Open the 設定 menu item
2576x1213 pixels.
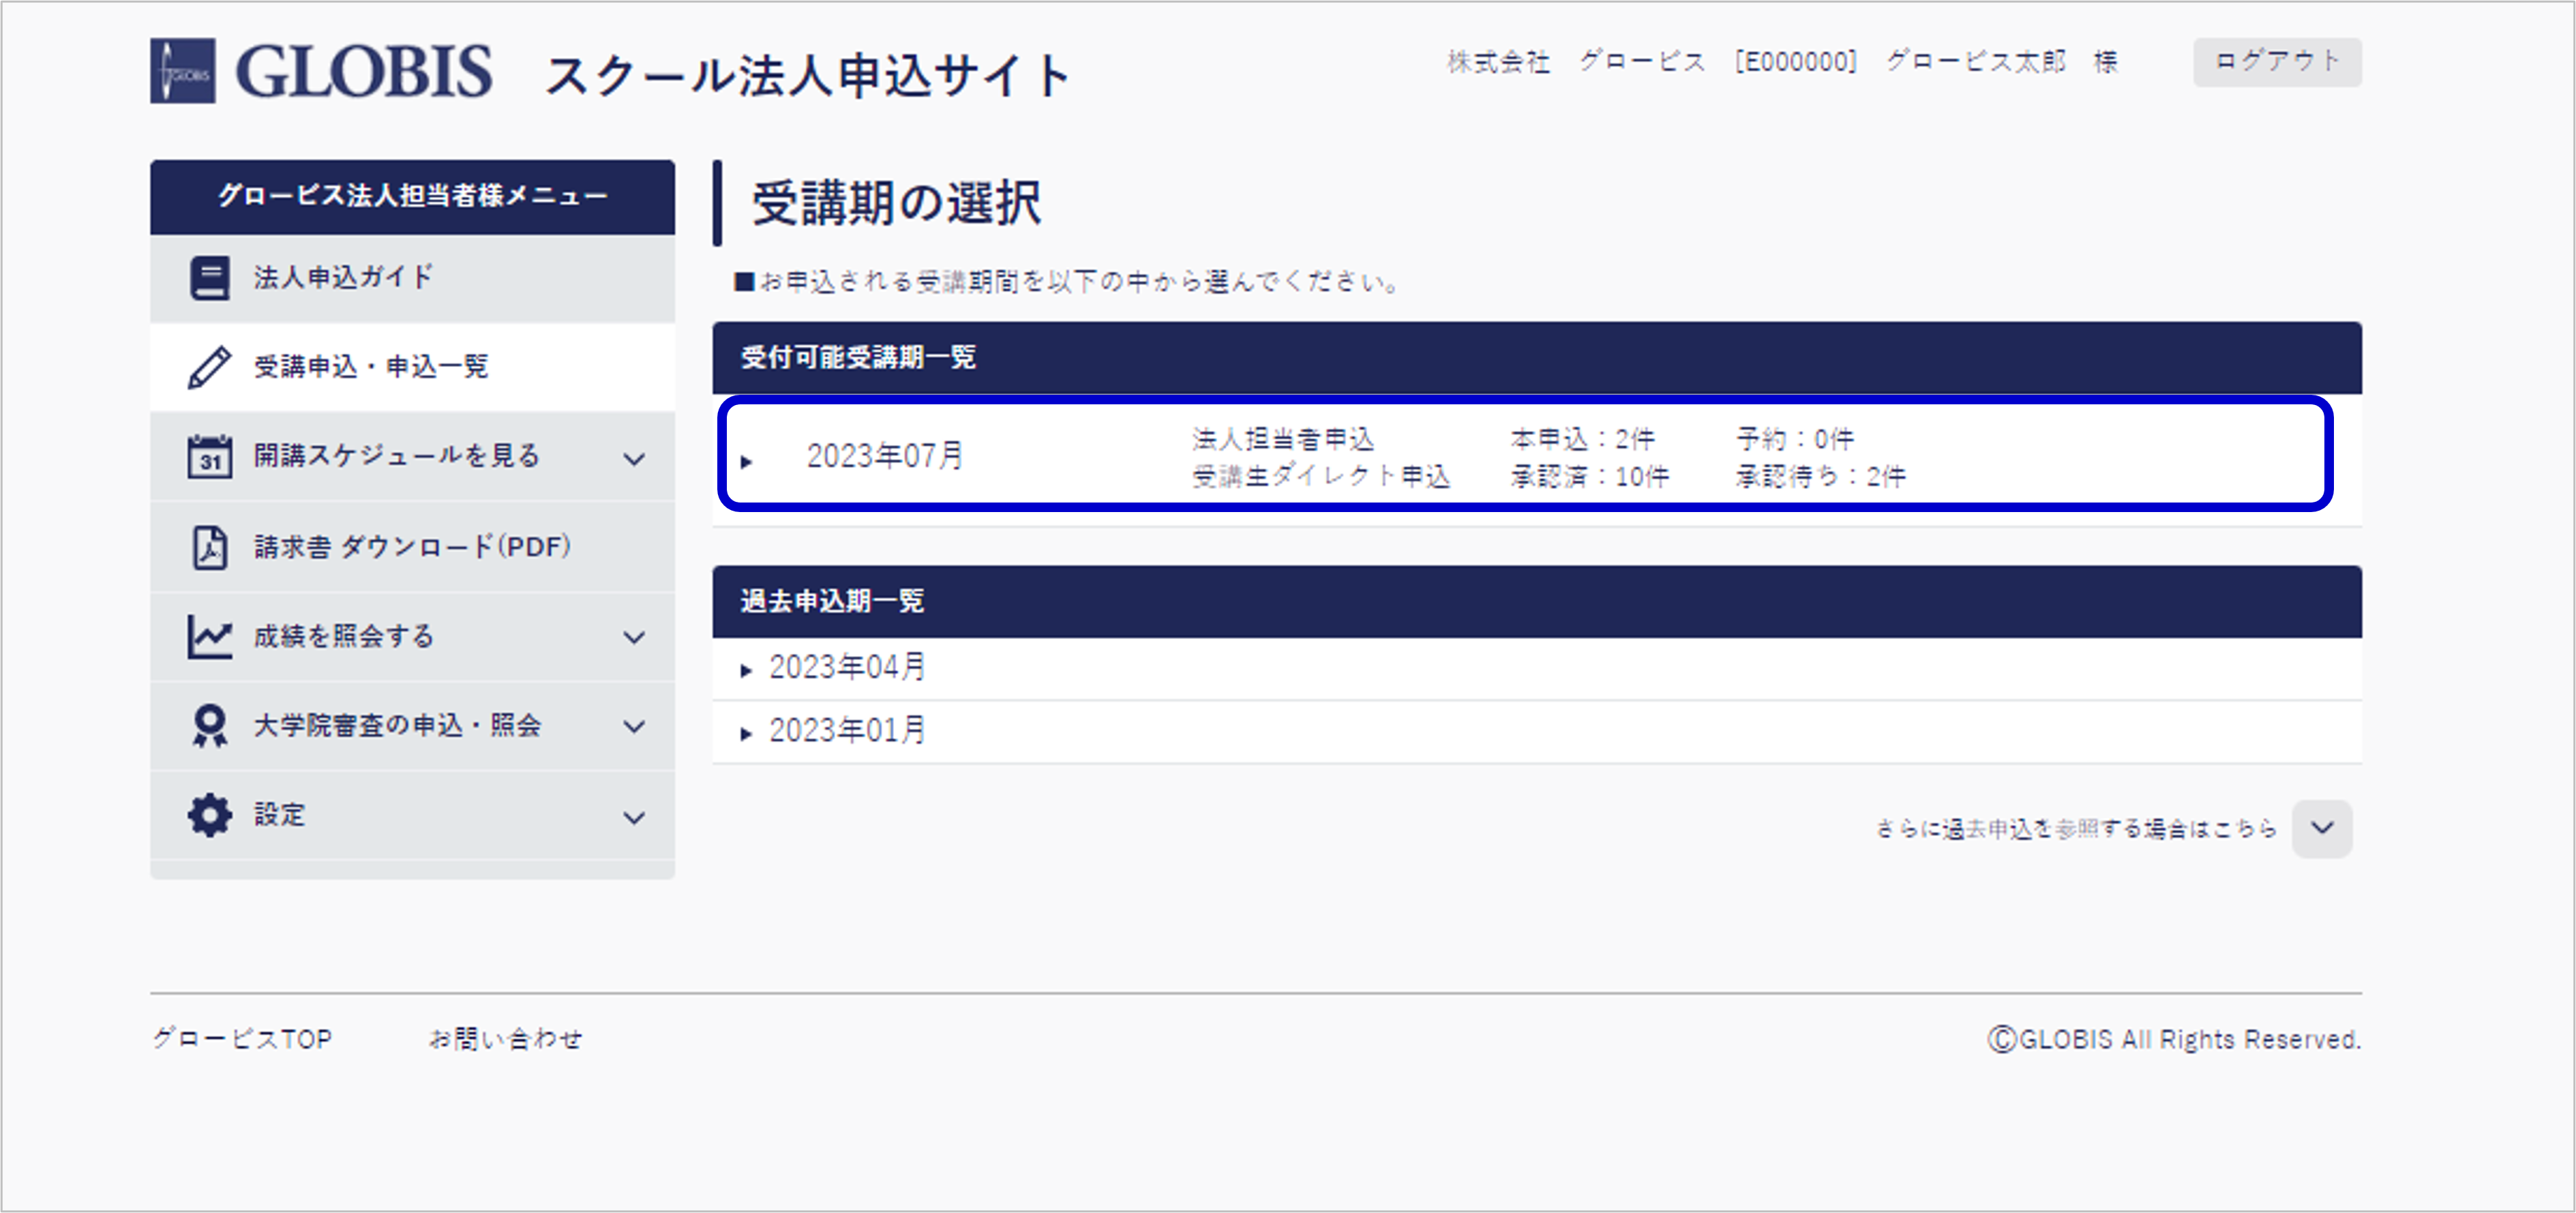click(412, 816)
